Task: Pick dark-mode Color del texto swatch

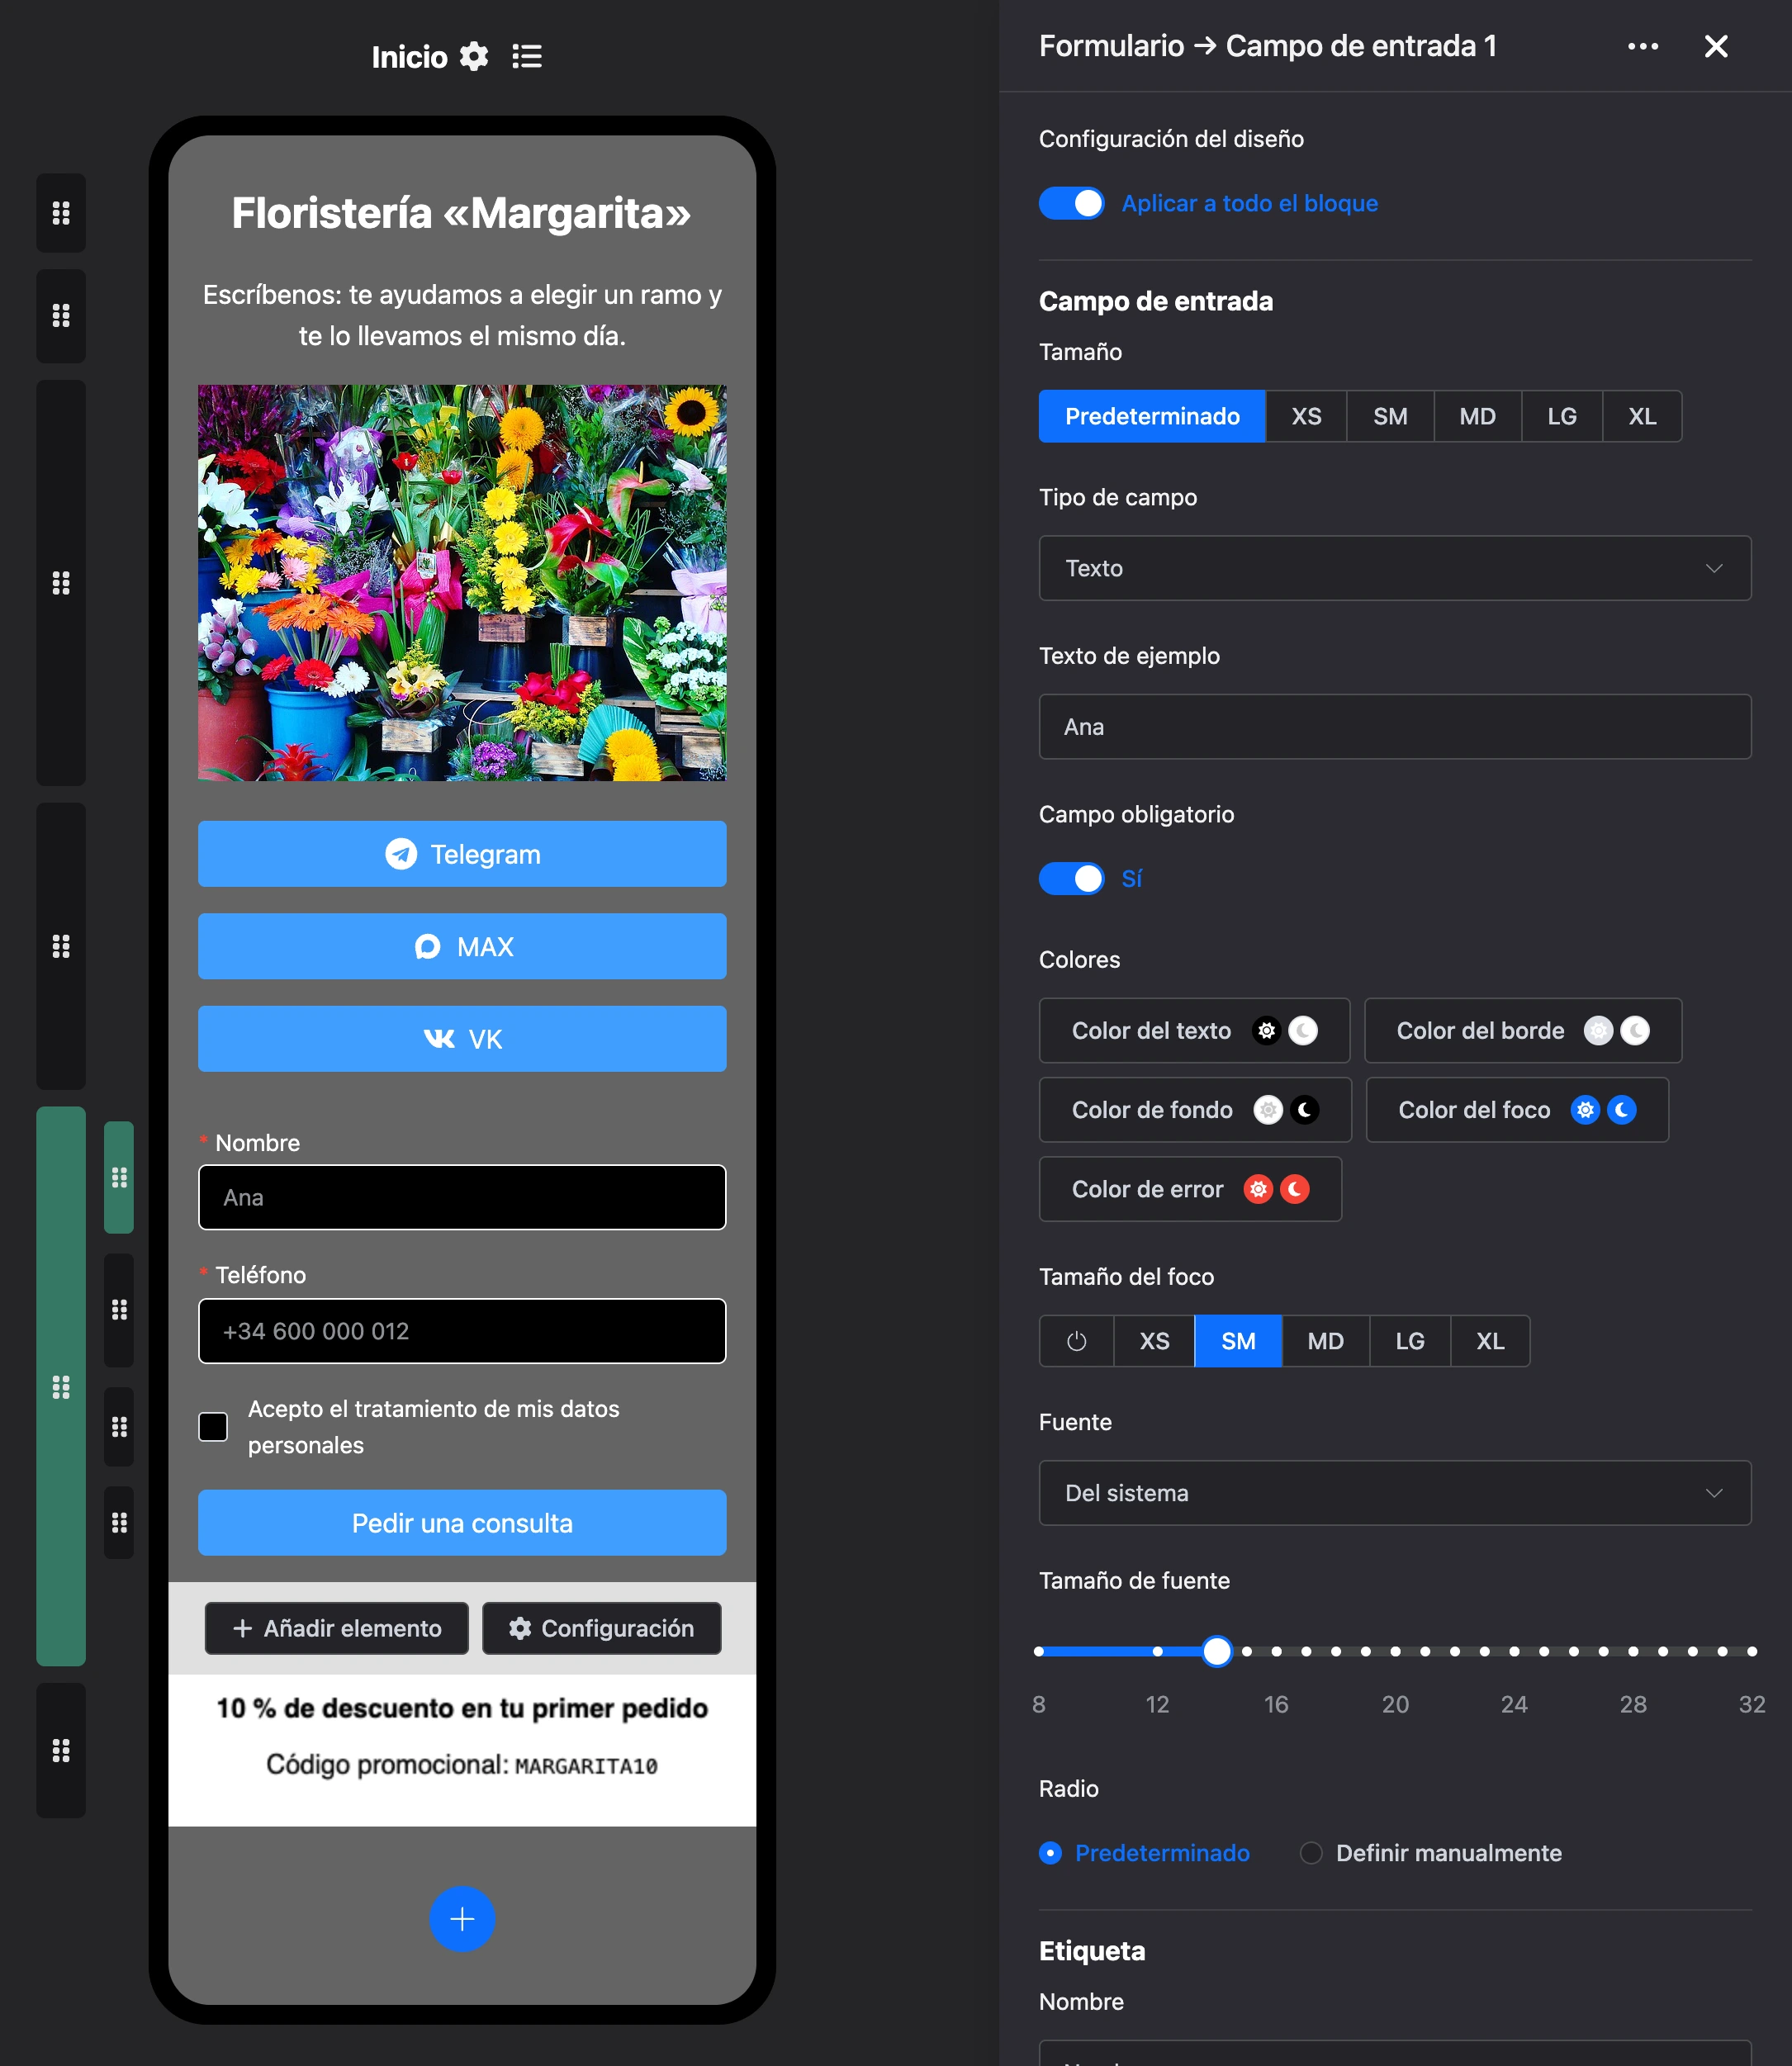Action: click(1303, 1031)
